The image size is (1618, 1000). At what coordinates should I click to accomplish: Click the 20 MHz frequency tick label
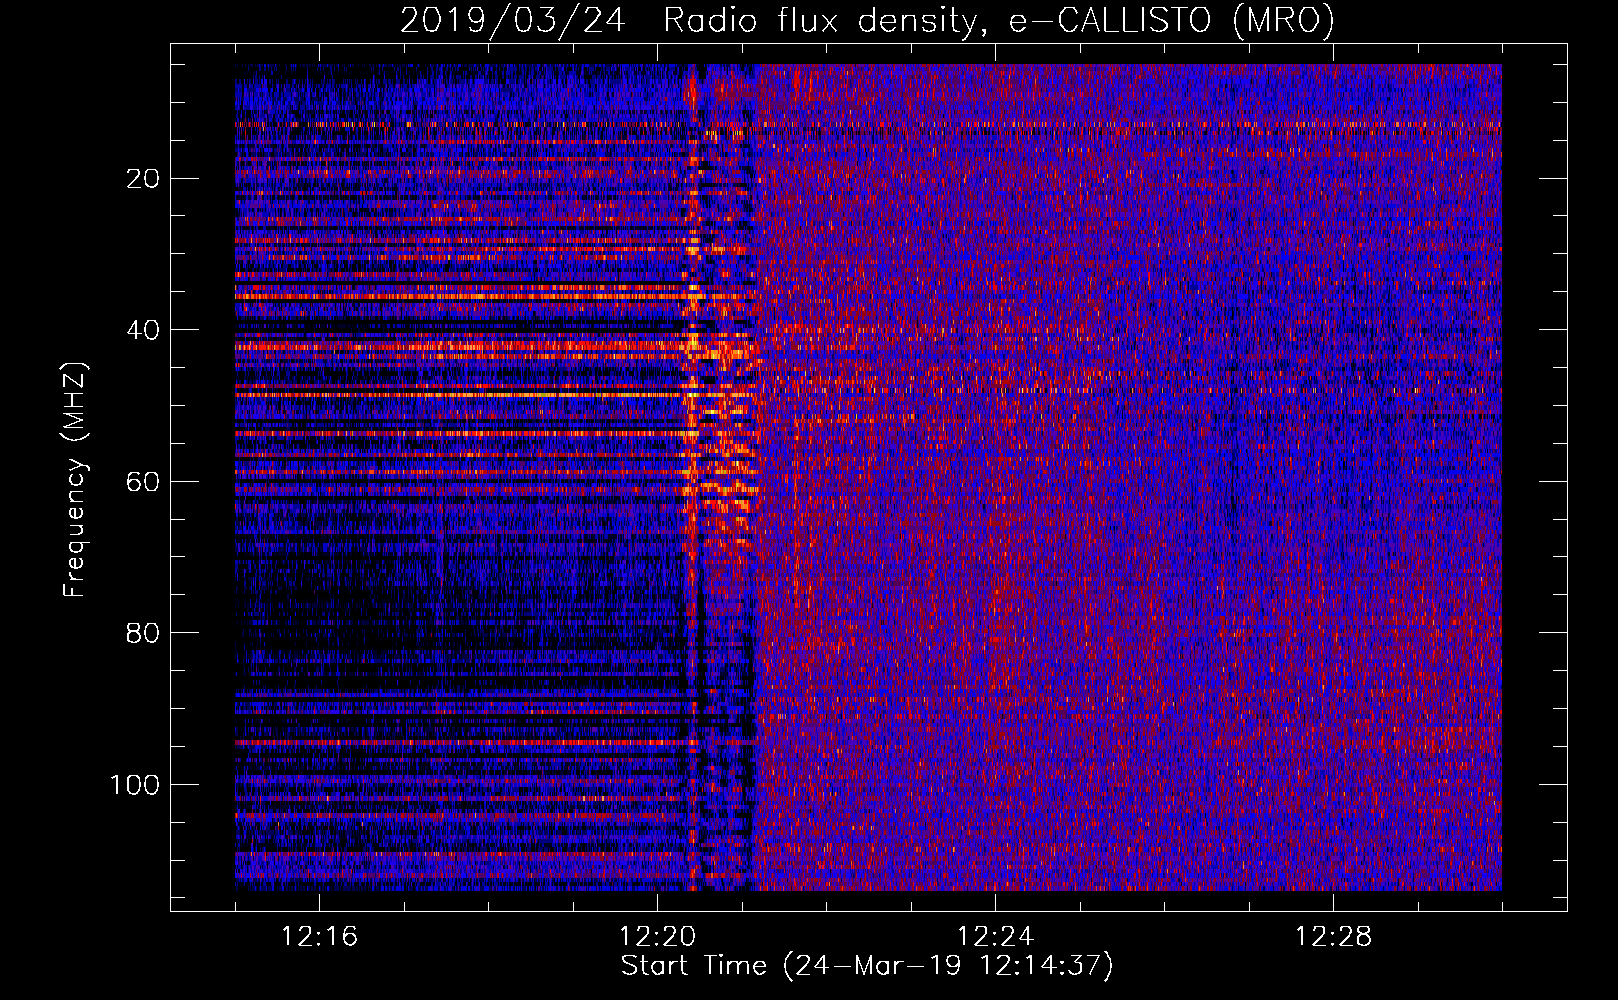[144, 179]
